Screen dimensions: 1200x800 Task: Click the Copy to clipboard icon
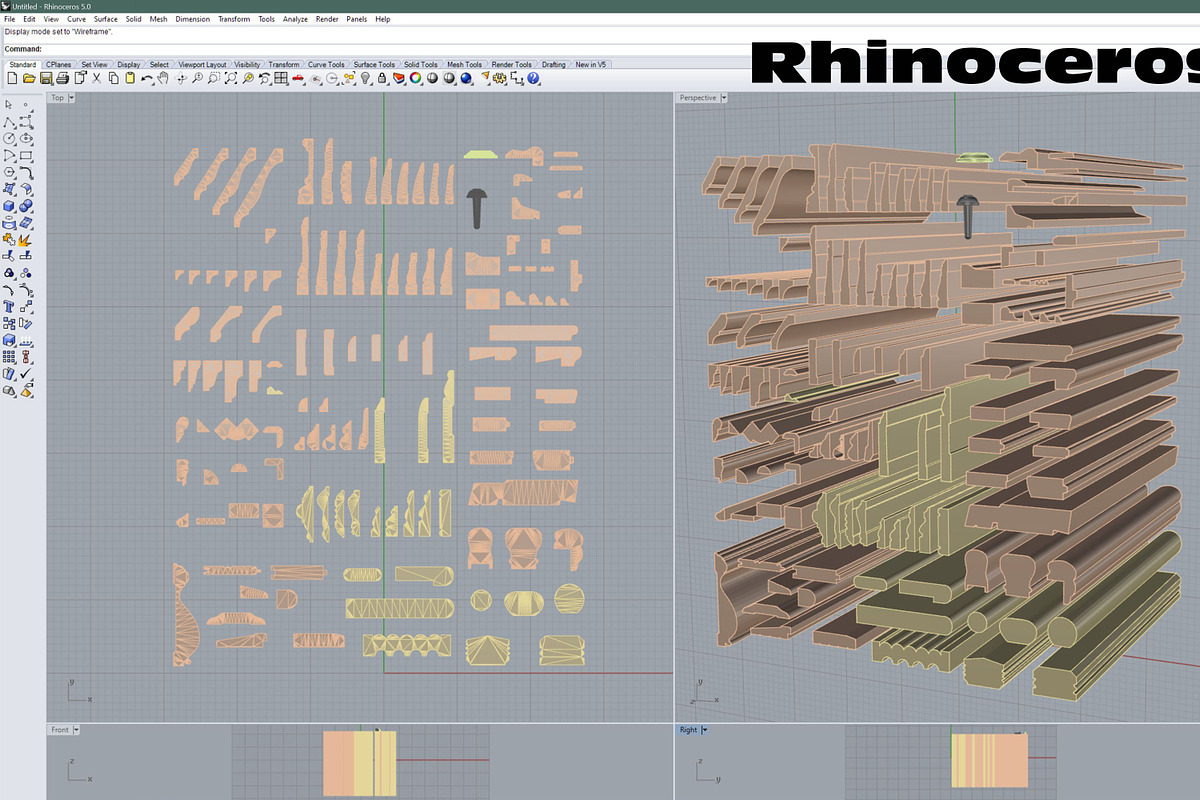pyautogui.click(x=113, y=78)
